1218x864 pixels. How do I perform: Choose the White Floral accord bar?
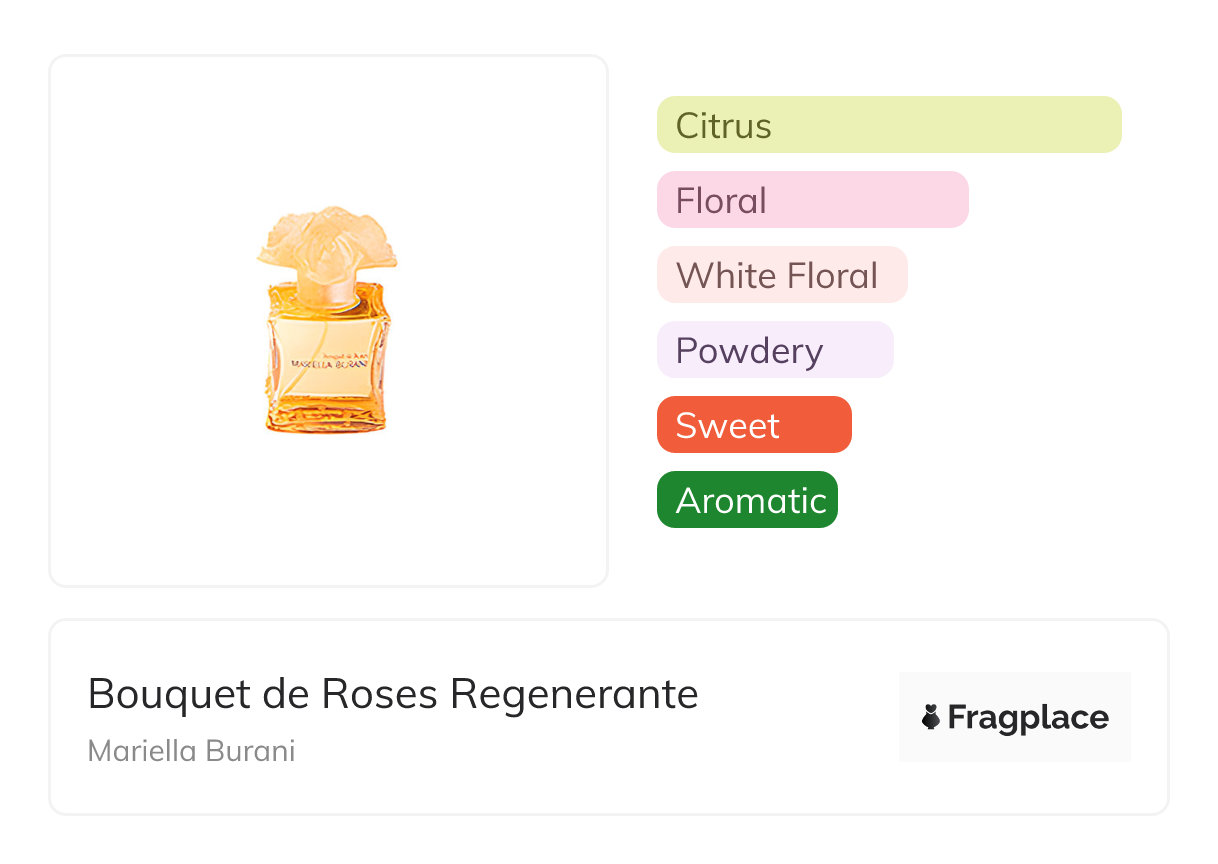(x=781, y=275)
